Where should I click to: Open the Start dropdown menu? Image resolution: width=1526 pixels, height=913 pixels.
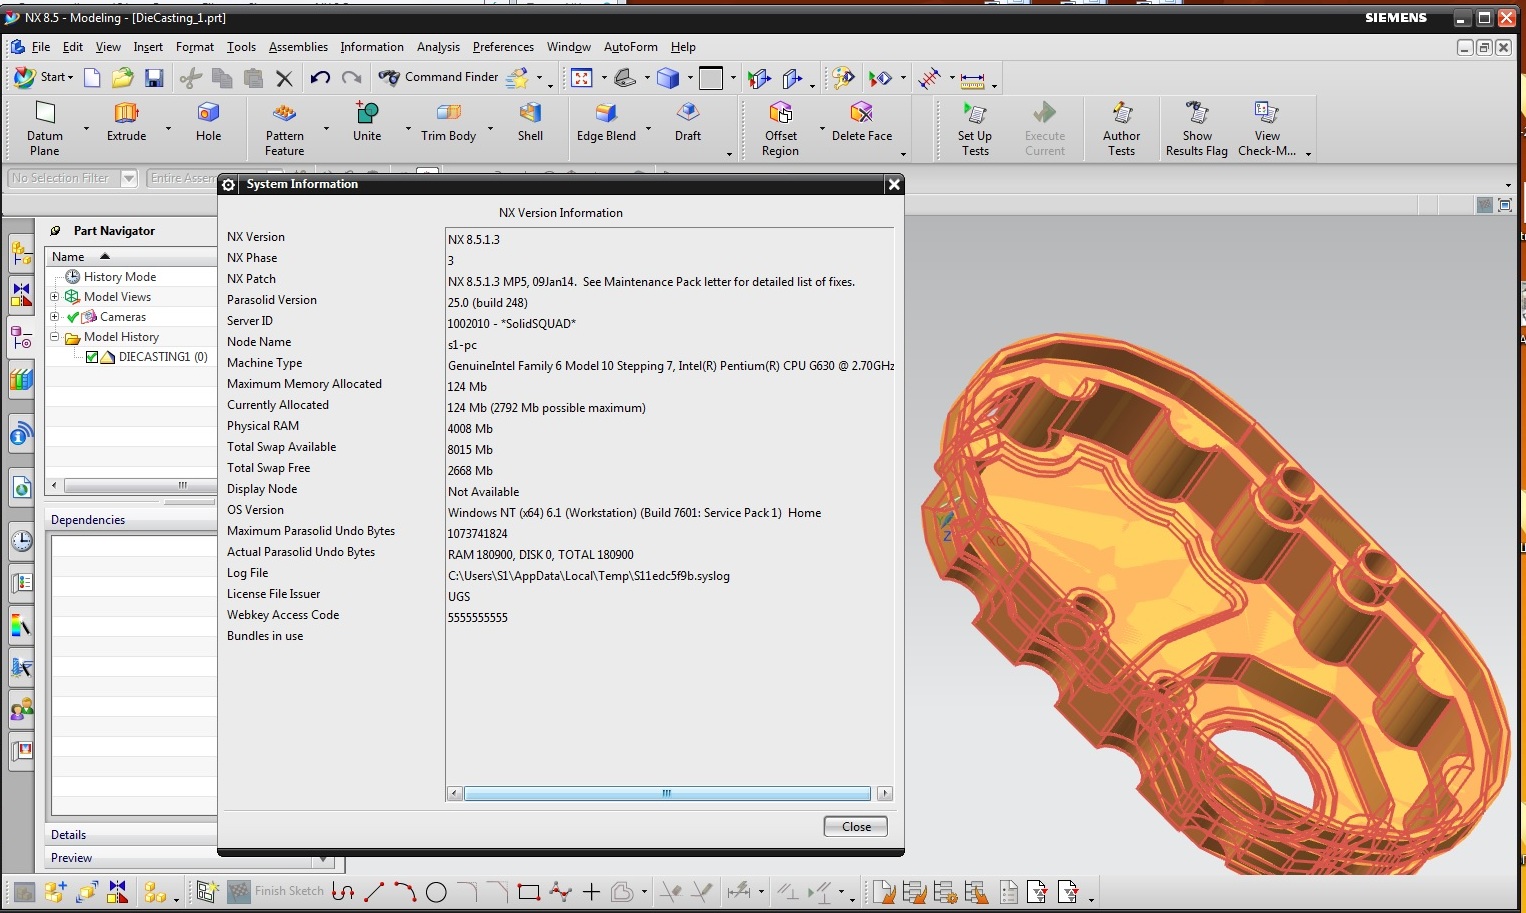coord(44,77)
